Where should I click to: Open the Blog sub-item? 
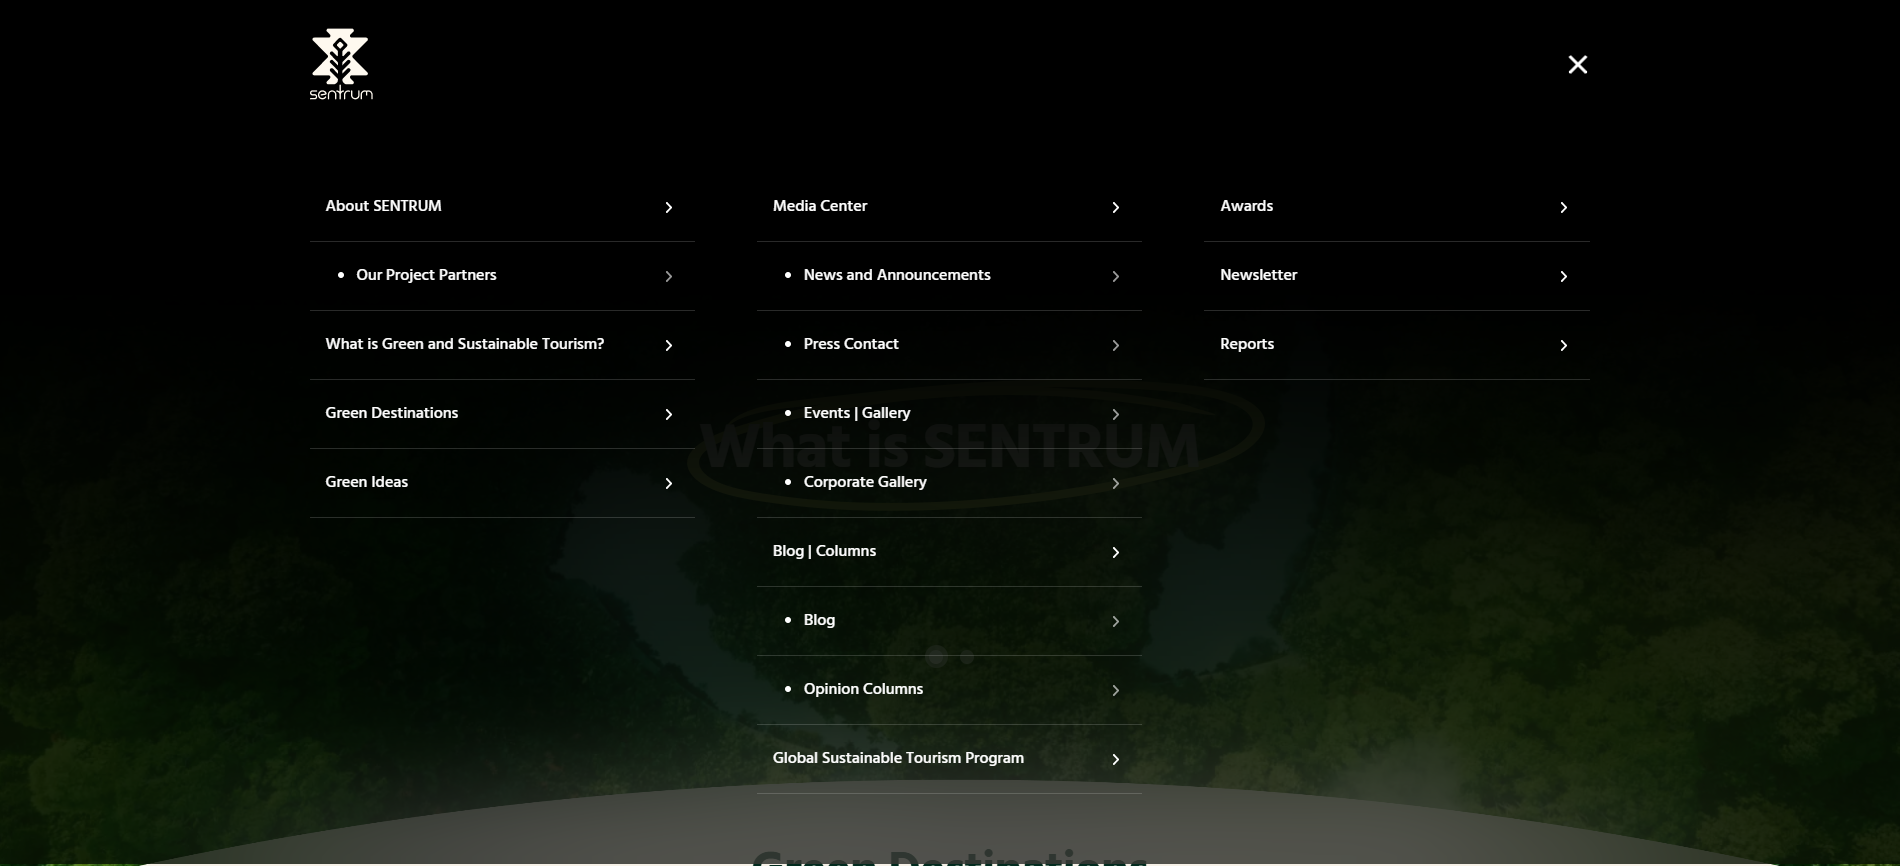tap(819, 620)
